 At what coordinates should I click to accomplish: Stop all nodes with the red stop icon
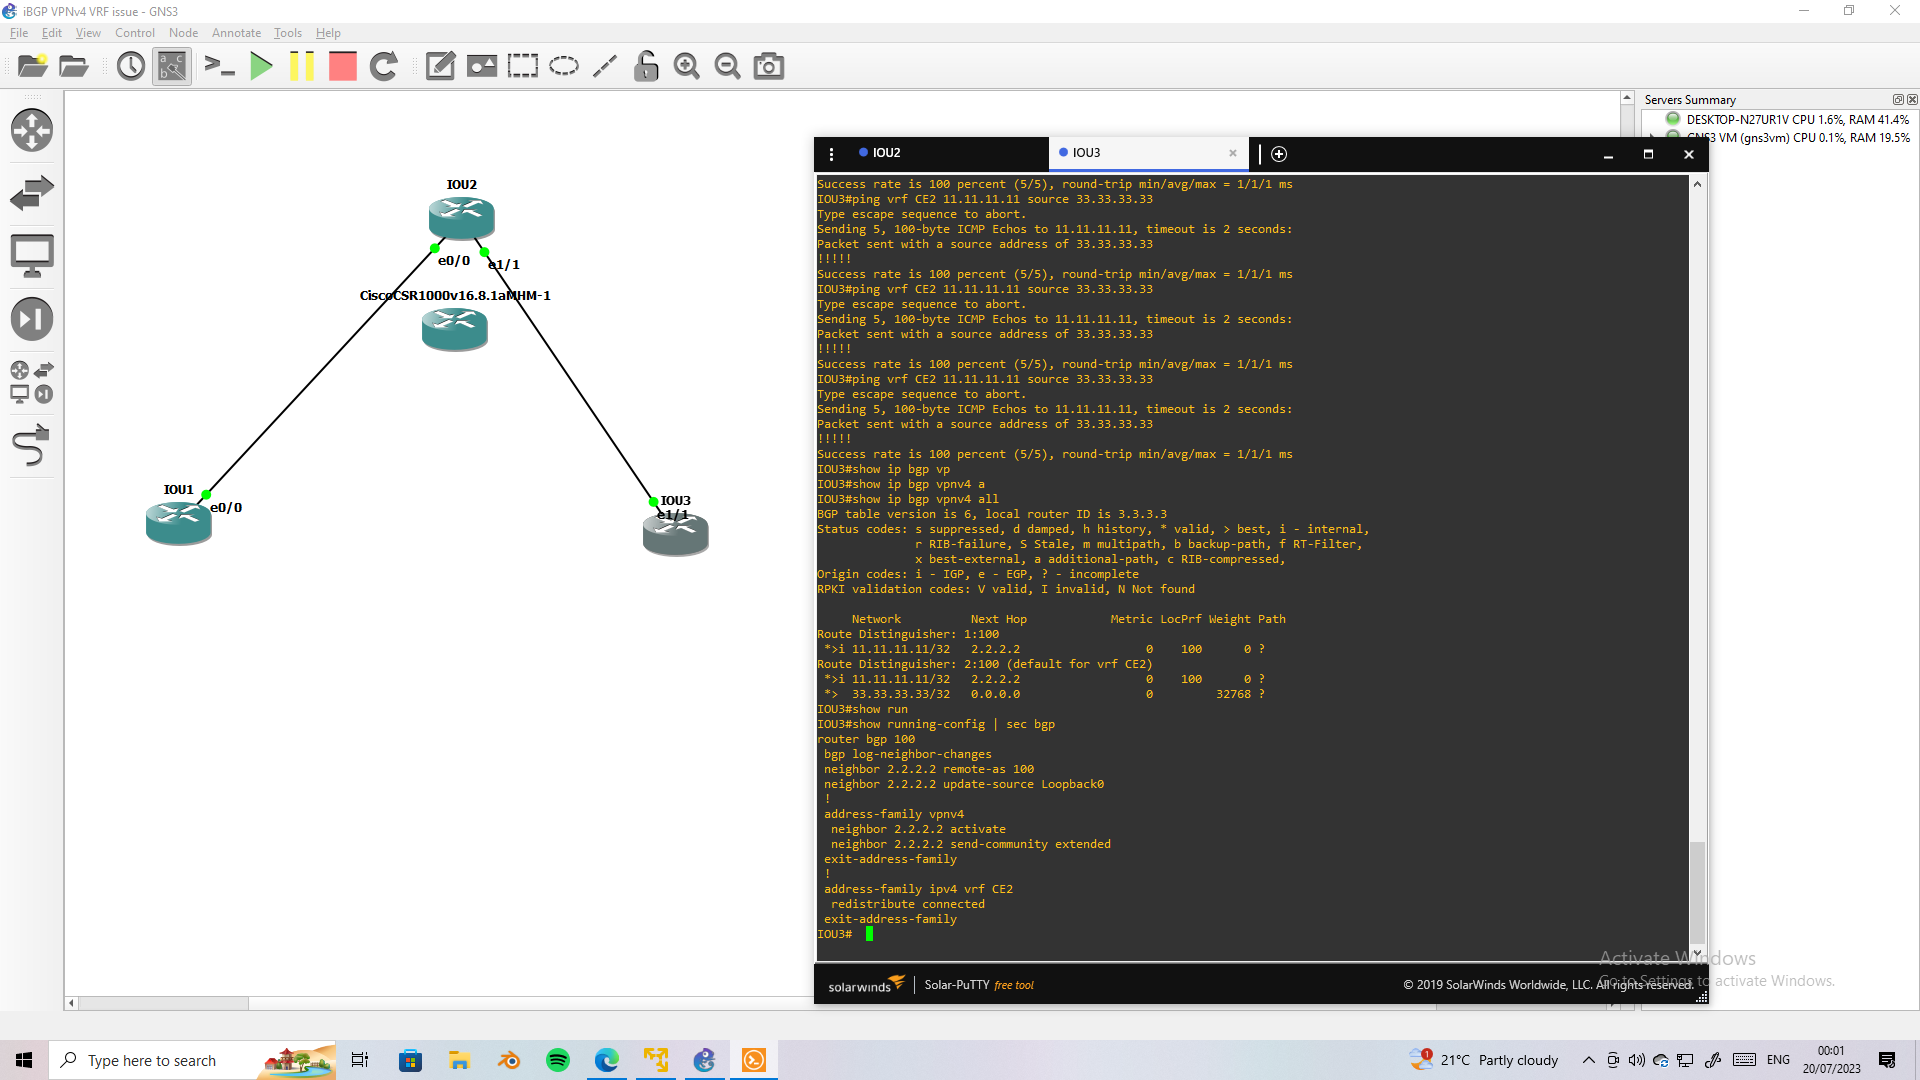click(342, 66)
